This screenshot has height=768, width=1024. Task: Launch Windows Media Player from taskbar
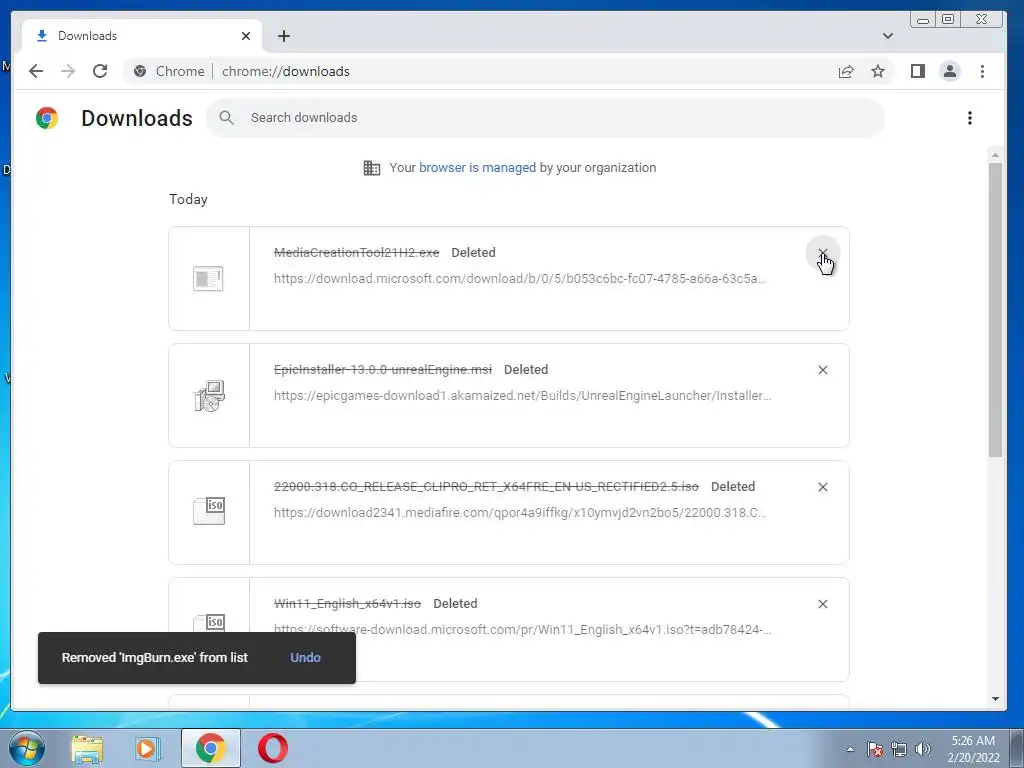coord(148,748)
